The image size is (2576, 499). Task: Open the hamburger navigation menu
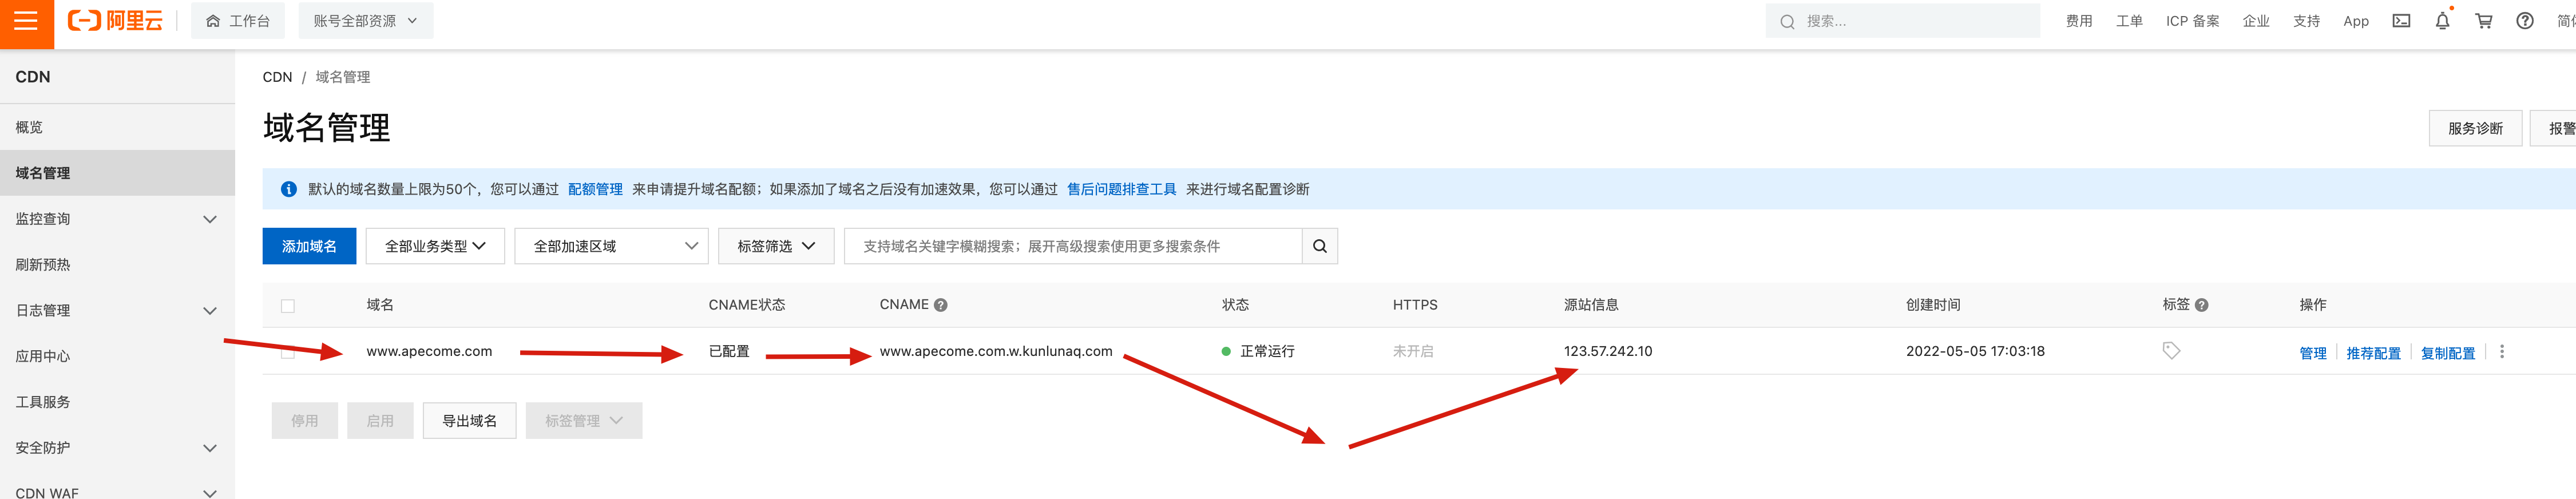click(x=26, y=21)
